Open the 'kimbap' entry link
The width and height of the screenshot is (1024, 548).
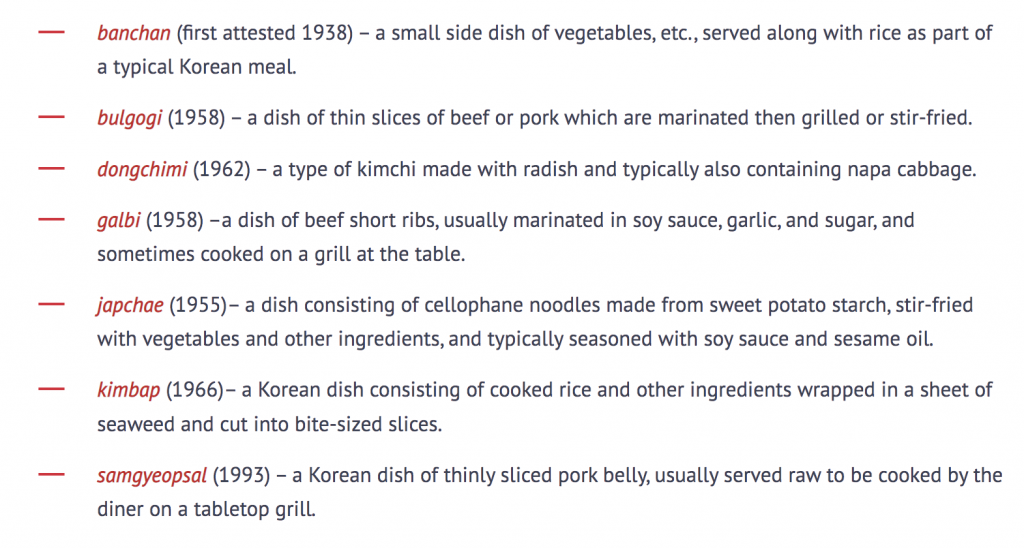point(129,391)
